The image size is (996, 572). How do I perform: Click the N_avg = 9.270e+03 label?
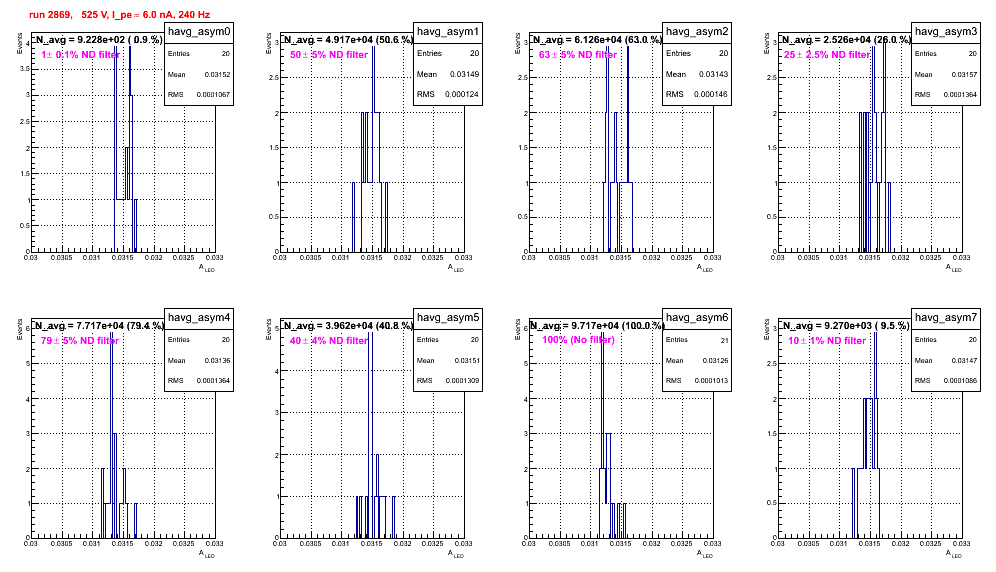click(x=846, y=325)
